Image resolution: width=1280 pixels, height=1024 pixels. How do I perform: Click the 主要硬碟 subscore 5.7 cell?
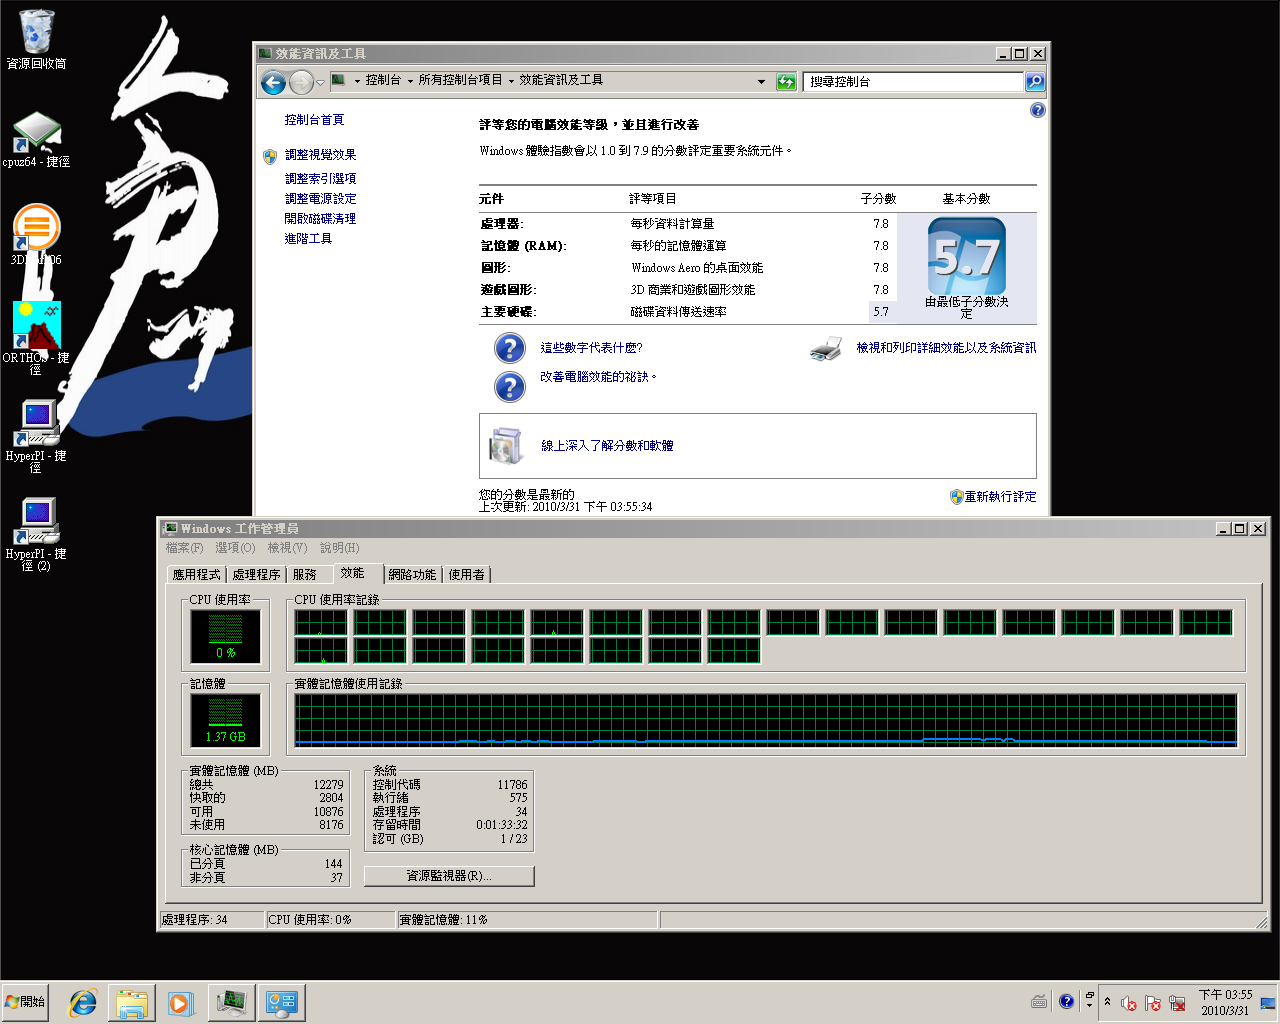click(881, 312)
